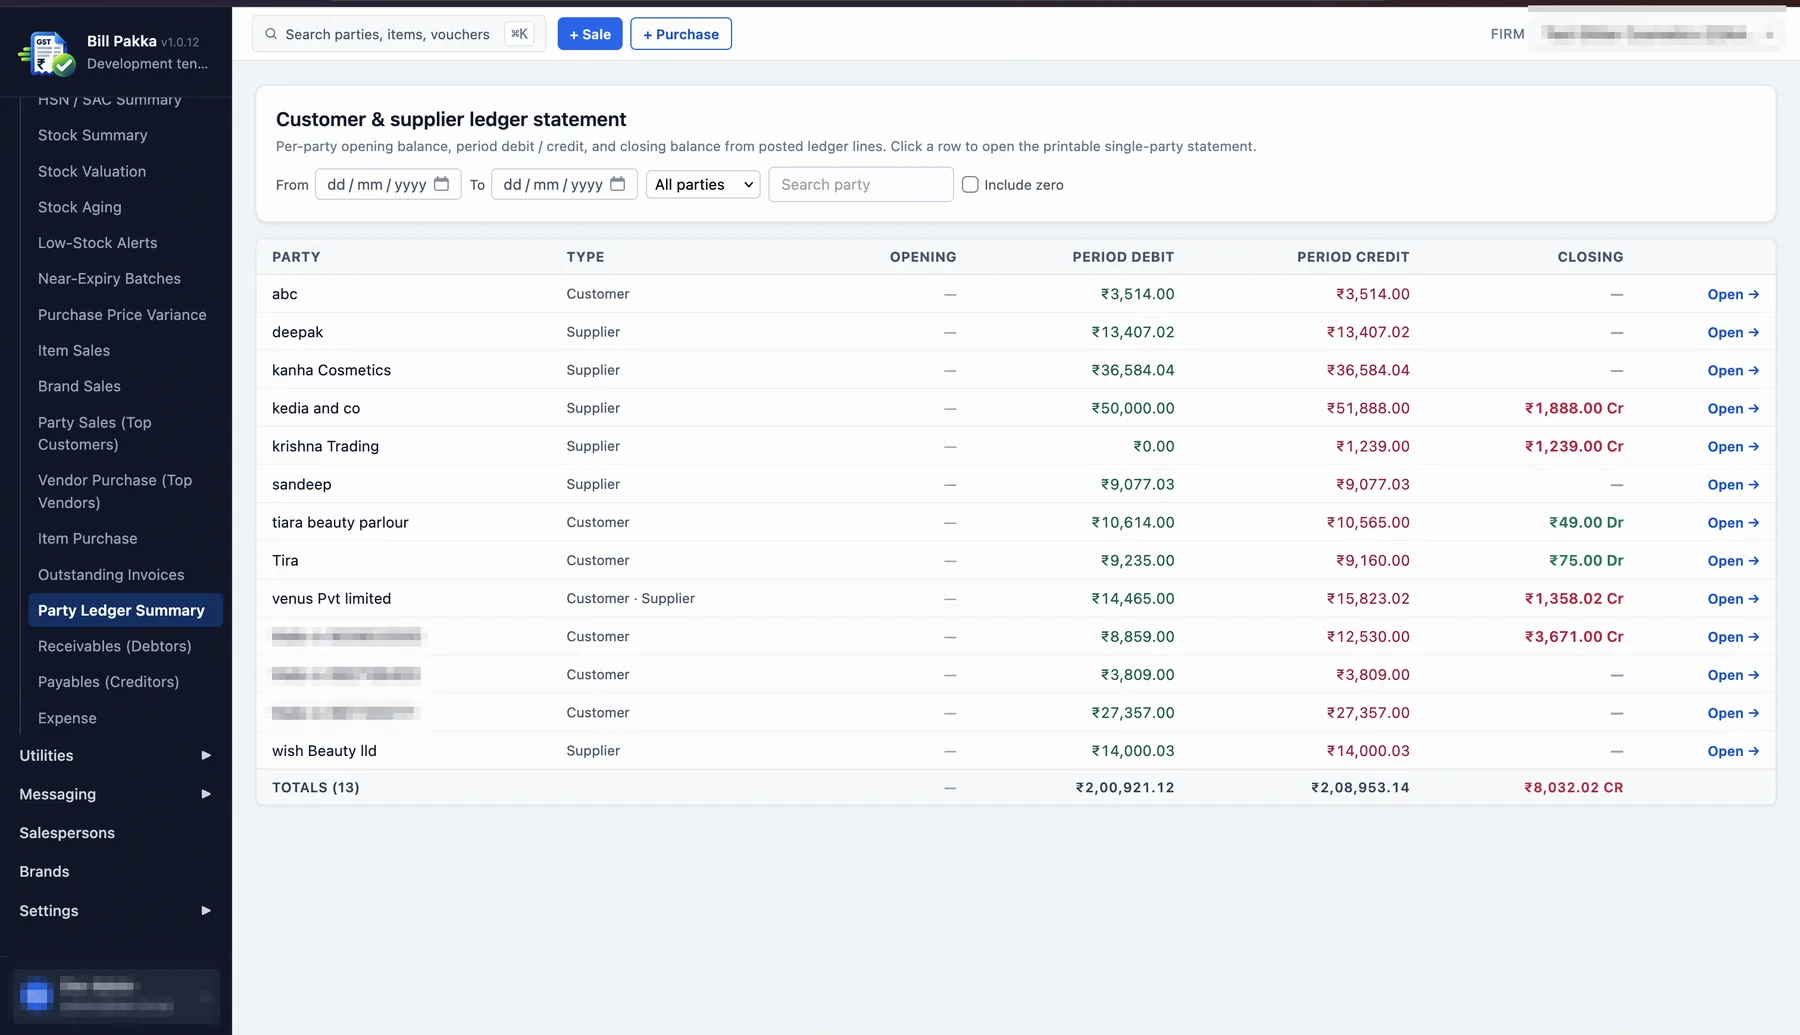Open Item Sales report
Screen dimensions: 1800x1035
74,351
